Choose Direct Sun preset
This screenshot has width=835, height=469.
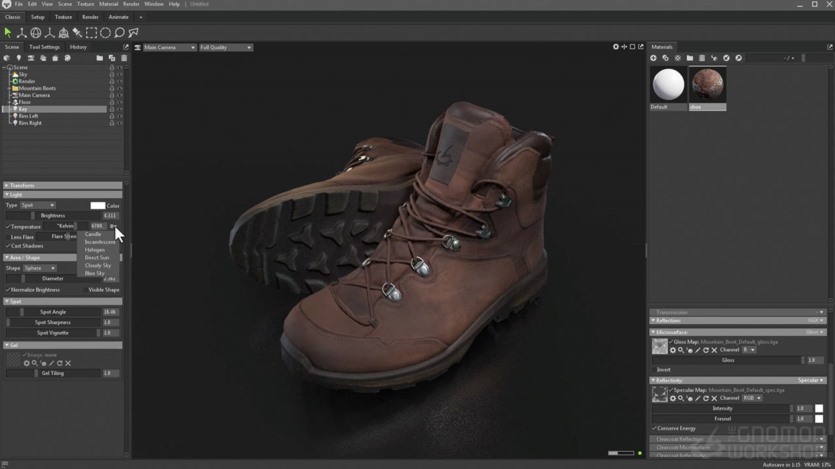(x=97, y=258)
